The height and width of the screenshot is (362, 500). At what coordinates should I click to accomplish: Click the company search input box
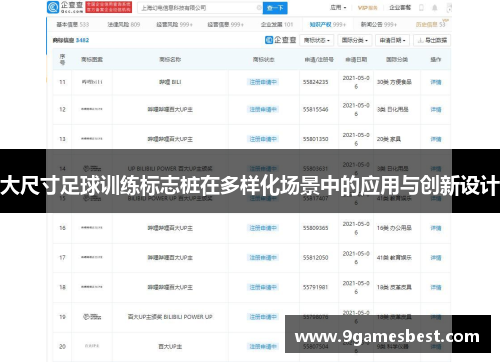point(200,8)
